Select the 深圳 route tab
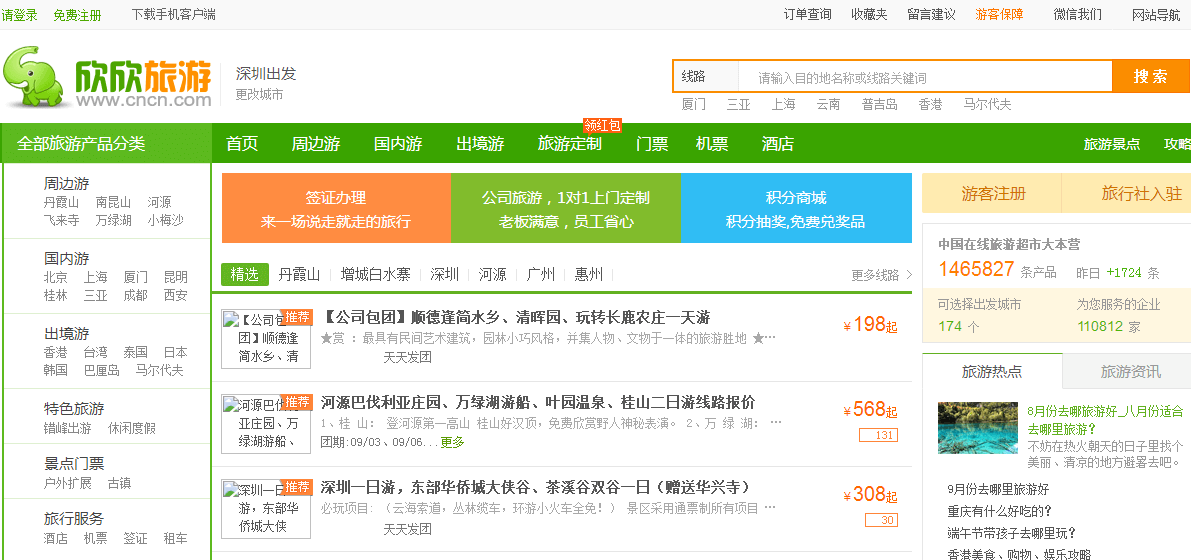Screen dimensions: 1191x560 (444, 274)
